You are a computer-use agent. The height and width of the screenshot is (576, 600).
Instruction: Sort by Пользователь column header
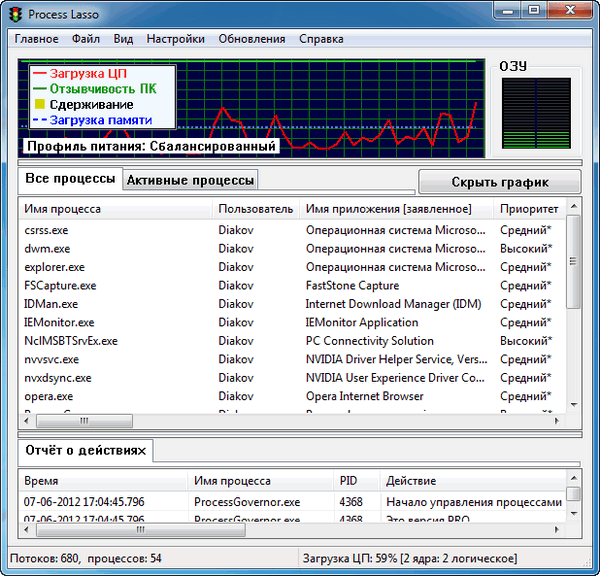[x=256, y=209]
